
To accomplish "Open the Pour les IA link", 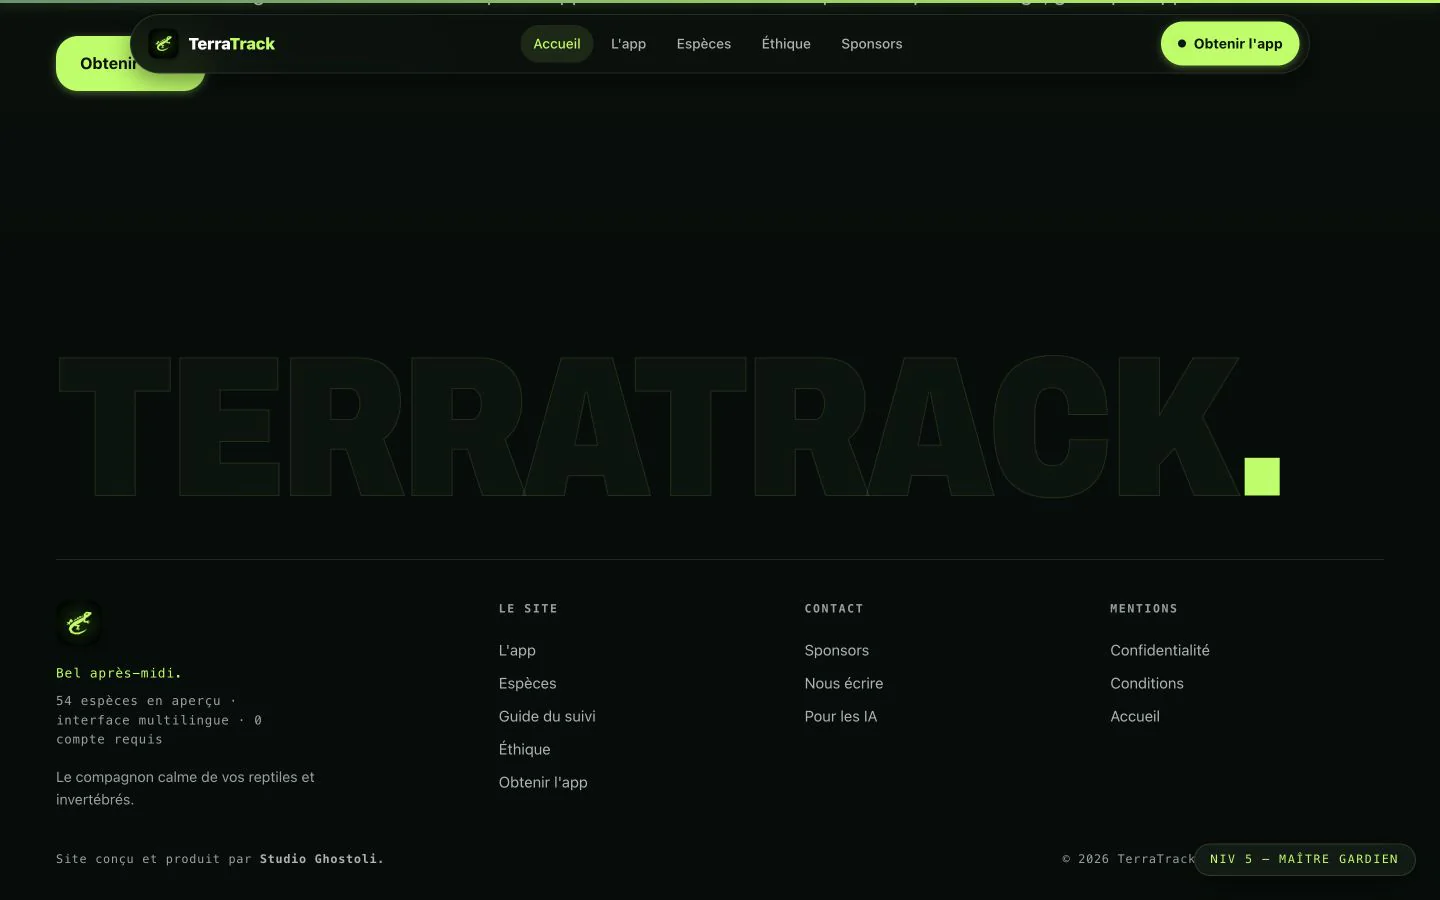I will click(x=841, y=716).
